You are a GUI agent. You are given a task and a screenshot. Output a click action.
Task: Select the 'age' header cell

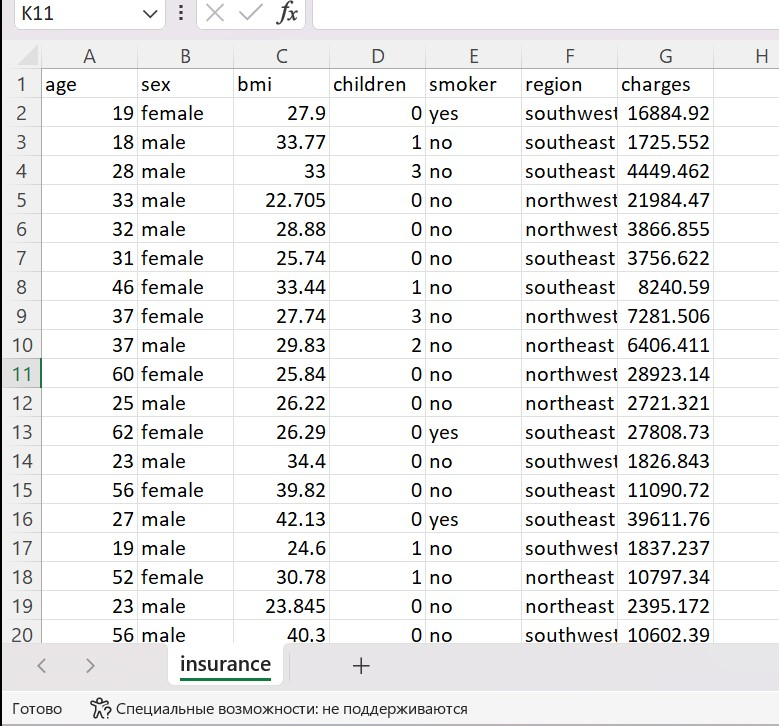tap(89, 84)
